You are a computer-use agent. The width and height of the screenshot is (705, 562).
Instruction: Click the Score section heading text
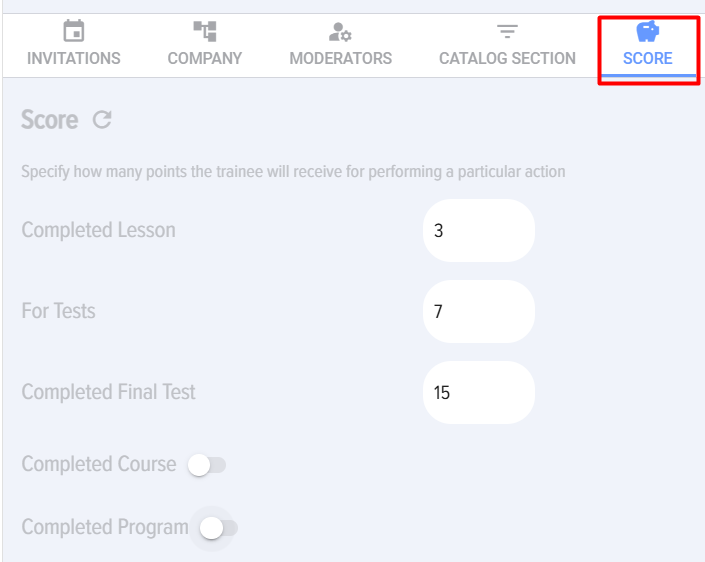[49, 120]
